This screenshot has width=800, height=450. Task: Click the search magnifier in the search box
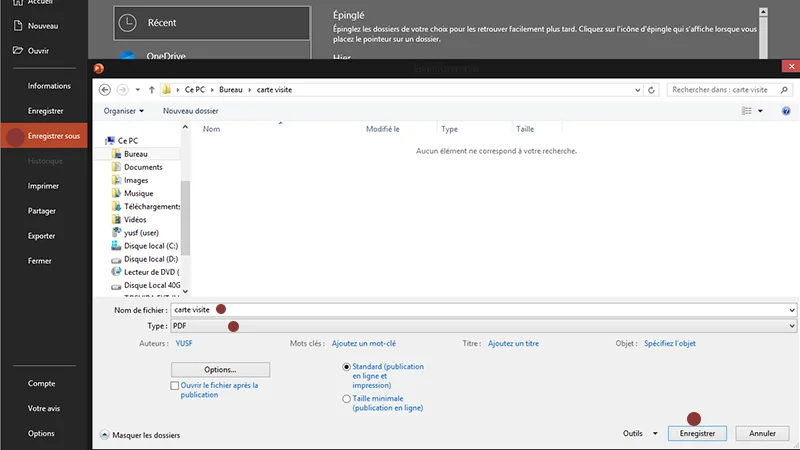784,90
